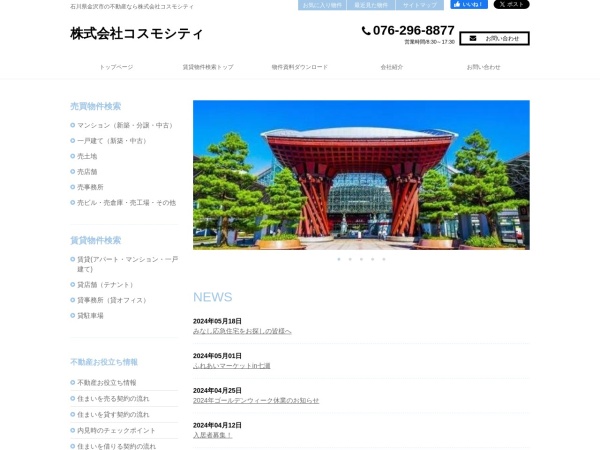Select マンション（新築・分譲・中古） in the sales search
This screenshot has width=600, height=450.
(x=126, y=125)
